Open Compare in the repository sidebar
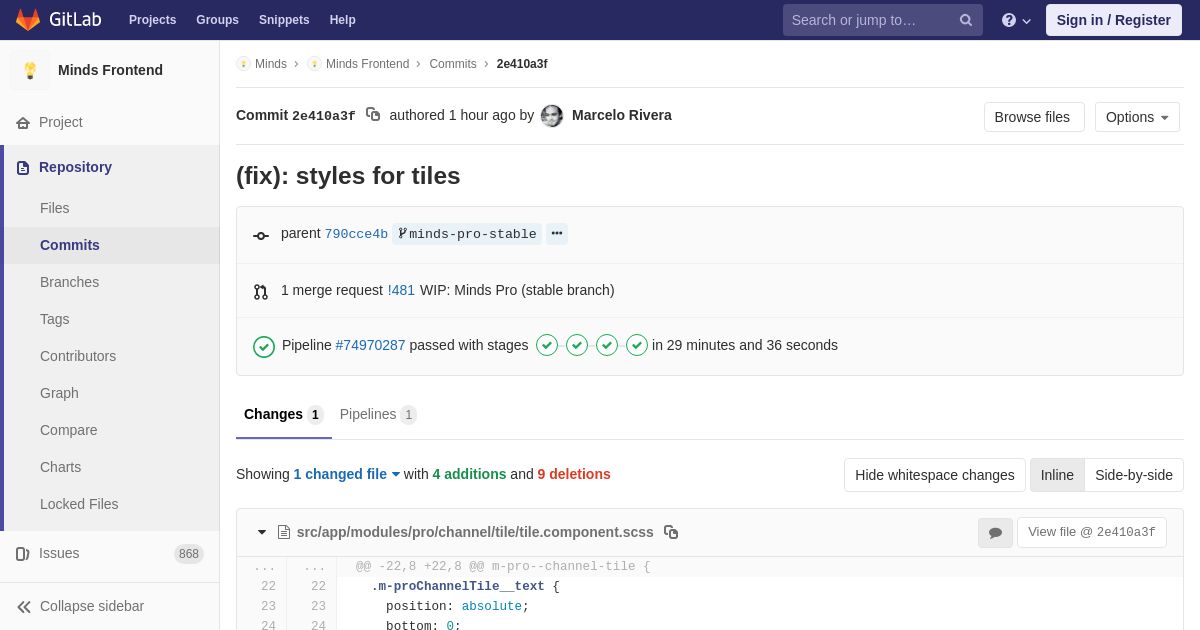The image size is (1200, 630). [x=112, y=430]
